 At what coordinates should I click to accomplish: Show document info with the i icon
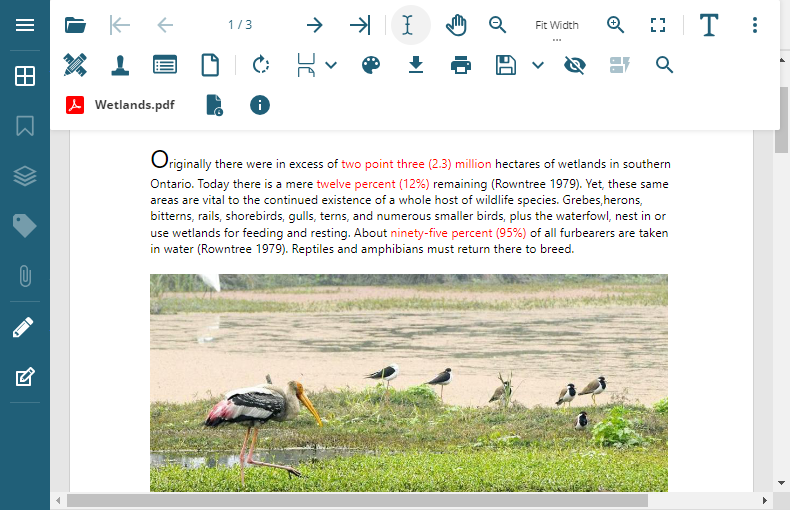click(259, 105)
